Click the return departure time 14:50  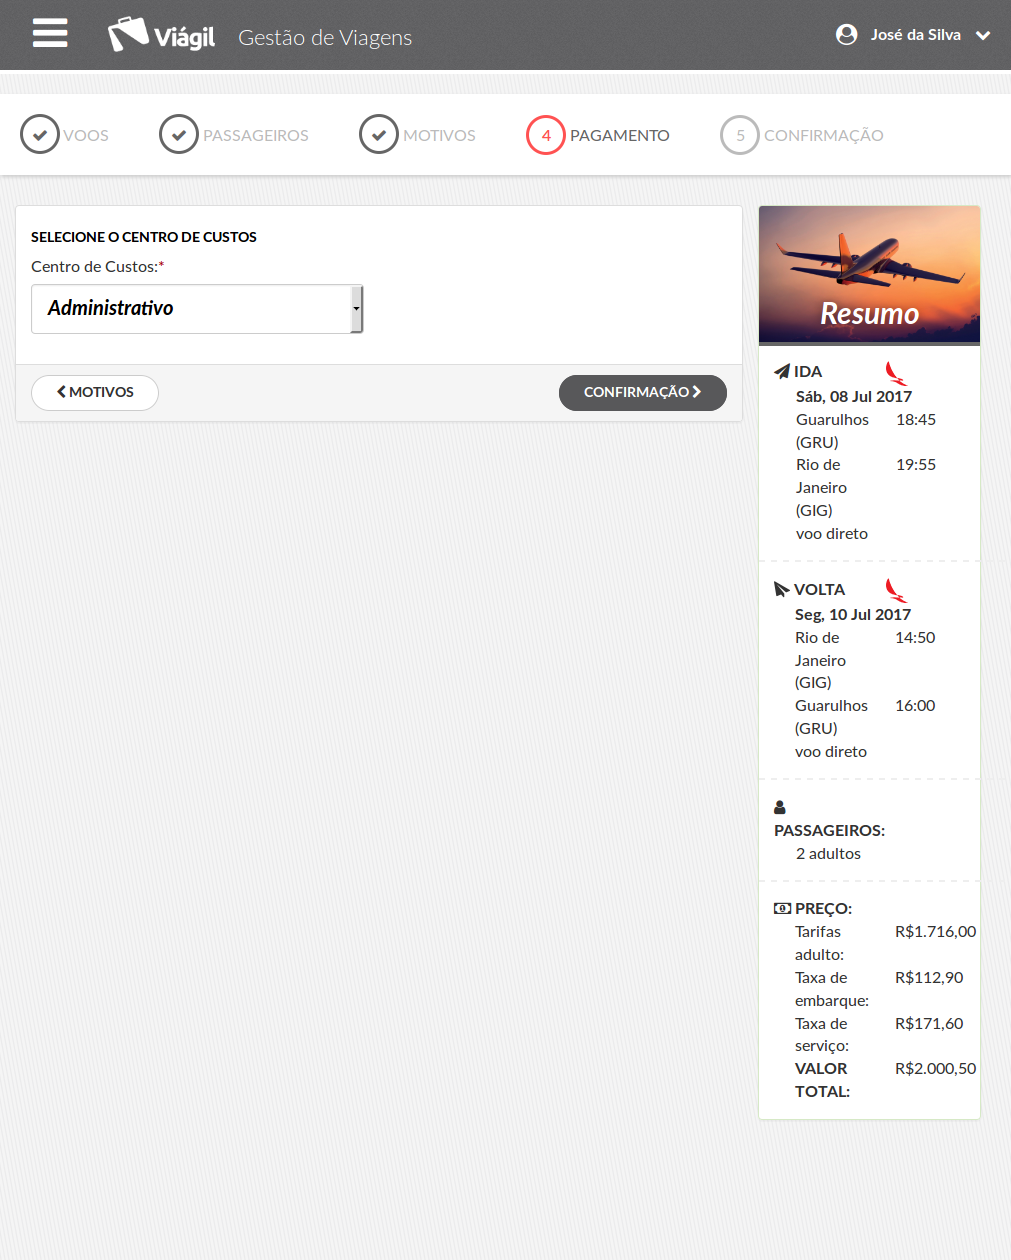(x=915, y=637)
